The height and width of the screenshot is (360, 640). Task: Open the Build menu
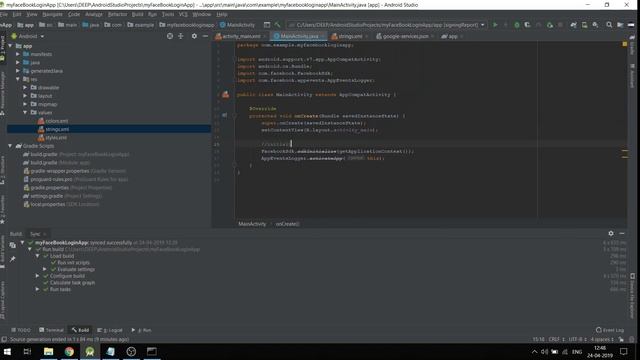tap(137, 14)
